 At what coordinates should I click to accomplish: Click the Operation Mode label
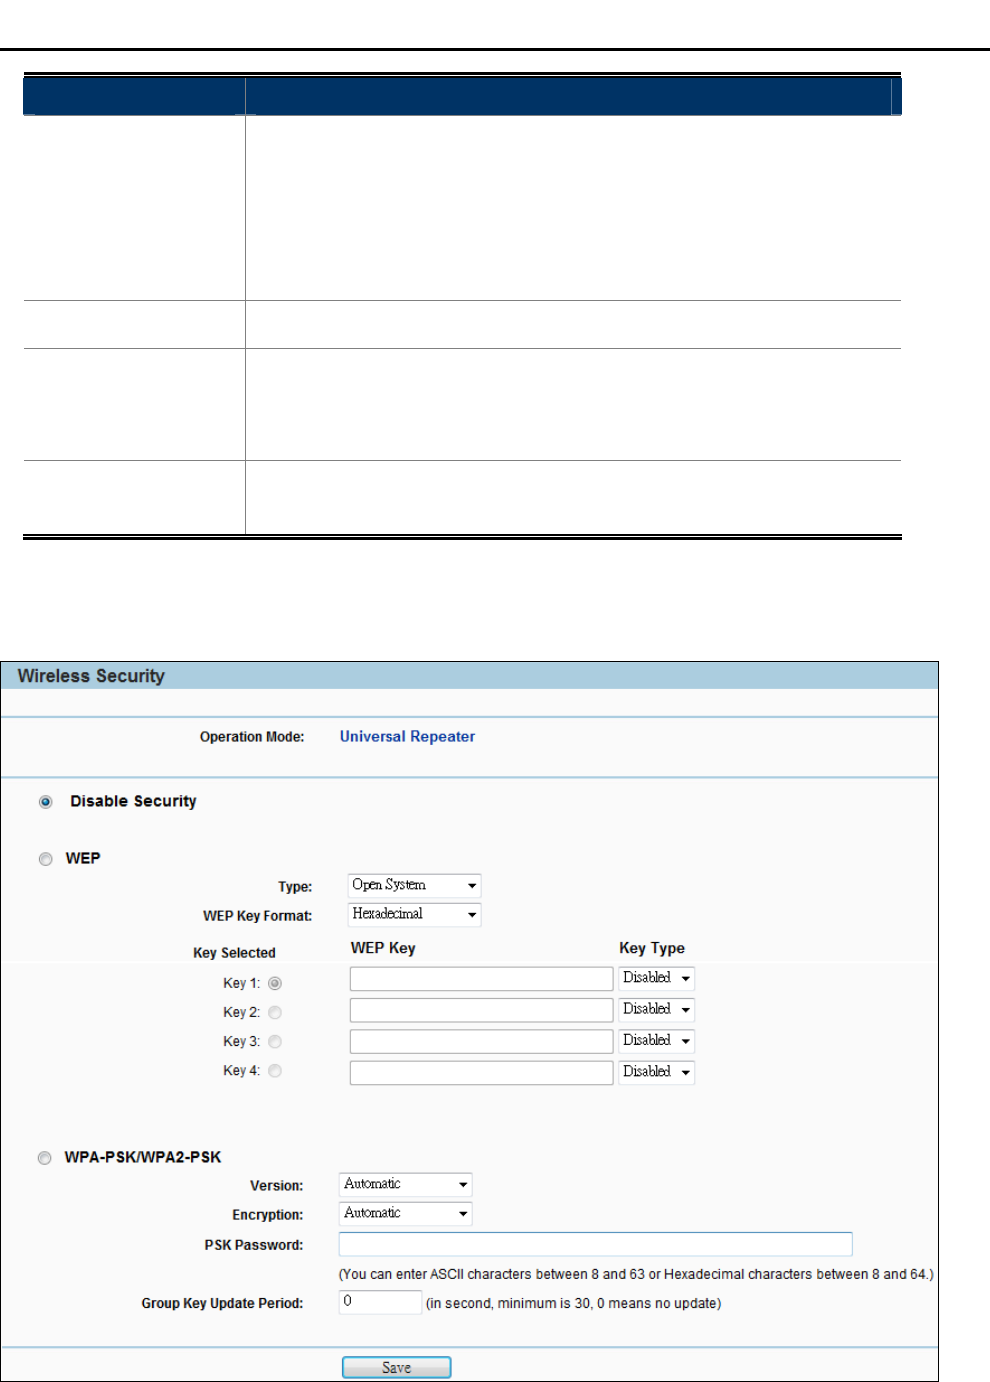(252, 737)
